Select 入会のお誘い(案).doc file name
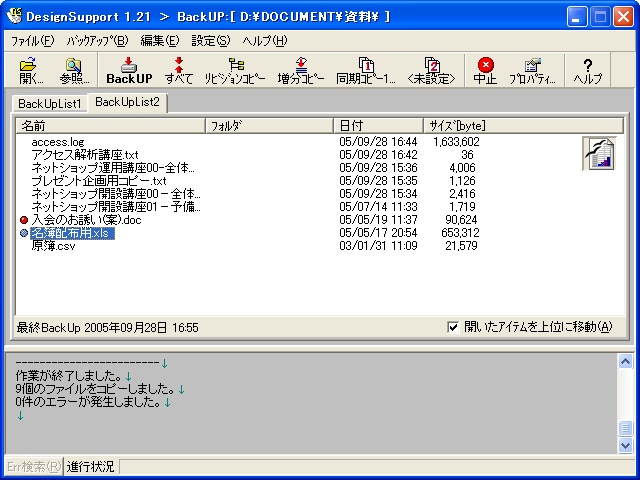The width and height of the screenshot is (640, 480). point(86,220)
